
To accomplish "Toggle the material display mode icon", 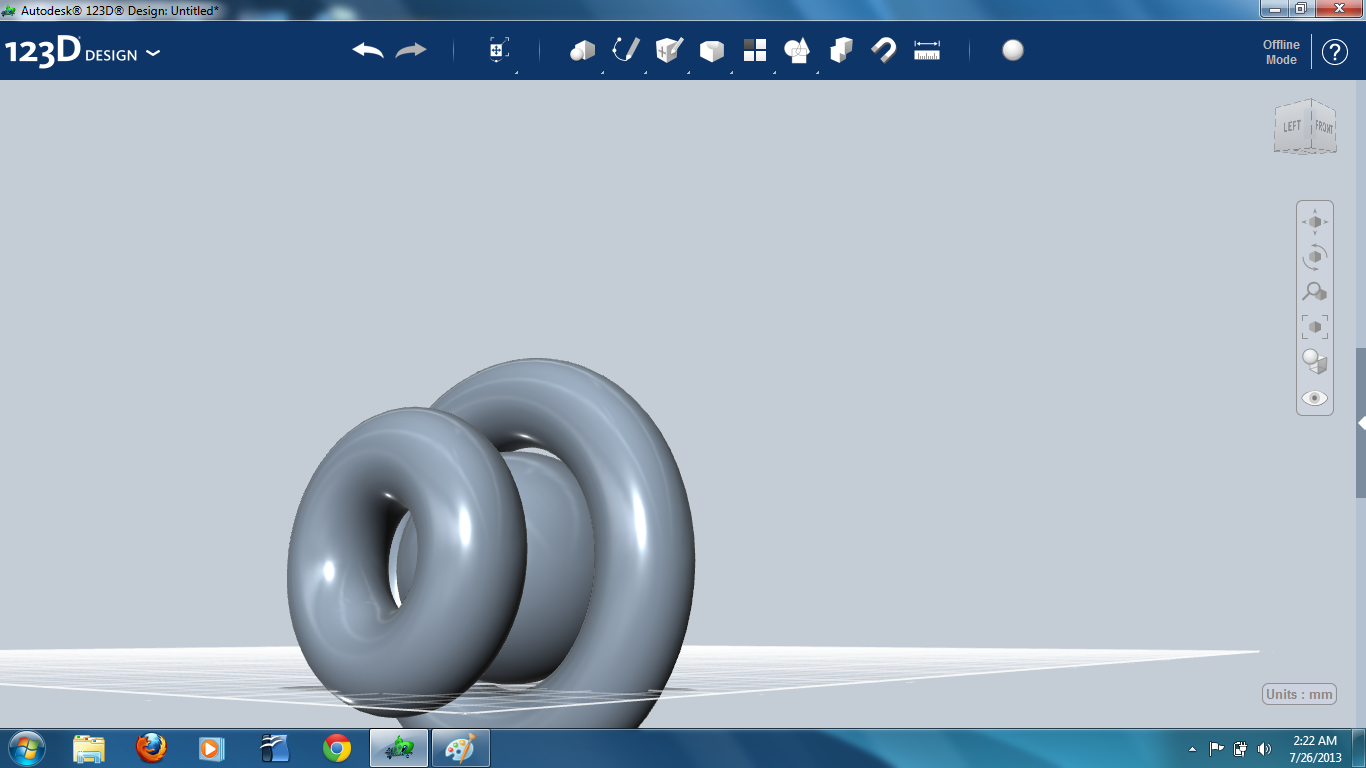I will click(x=1314, y=361).
